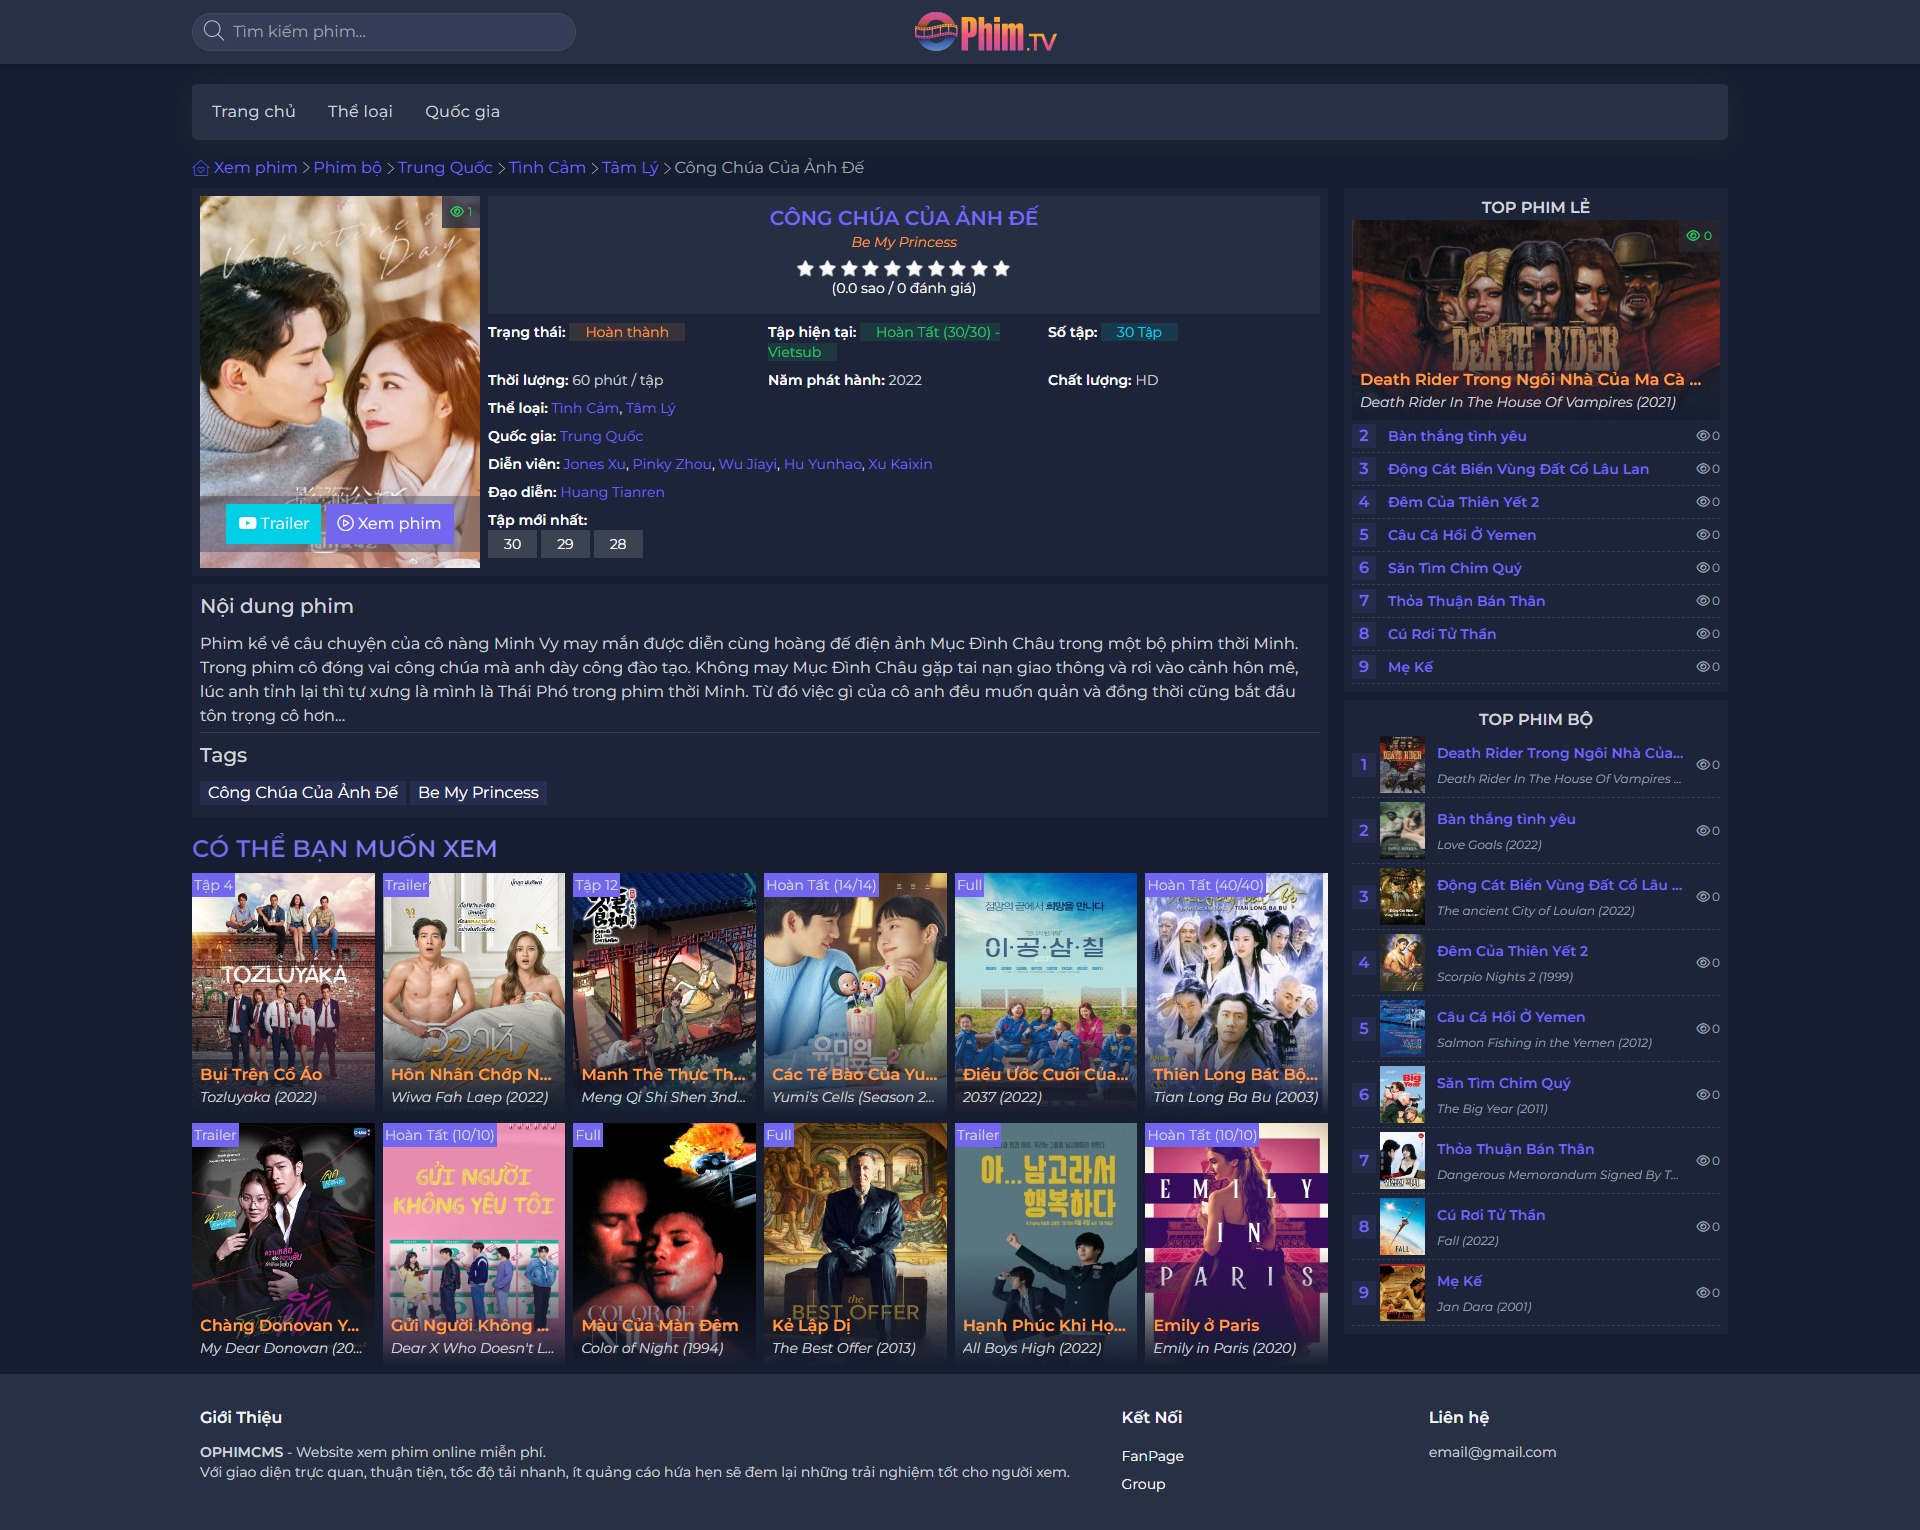
Task: Open Thỏa Thuận Bán Thân in Top Phim Lẻ
Action: pyautogui.click(x=1466, y=601)
